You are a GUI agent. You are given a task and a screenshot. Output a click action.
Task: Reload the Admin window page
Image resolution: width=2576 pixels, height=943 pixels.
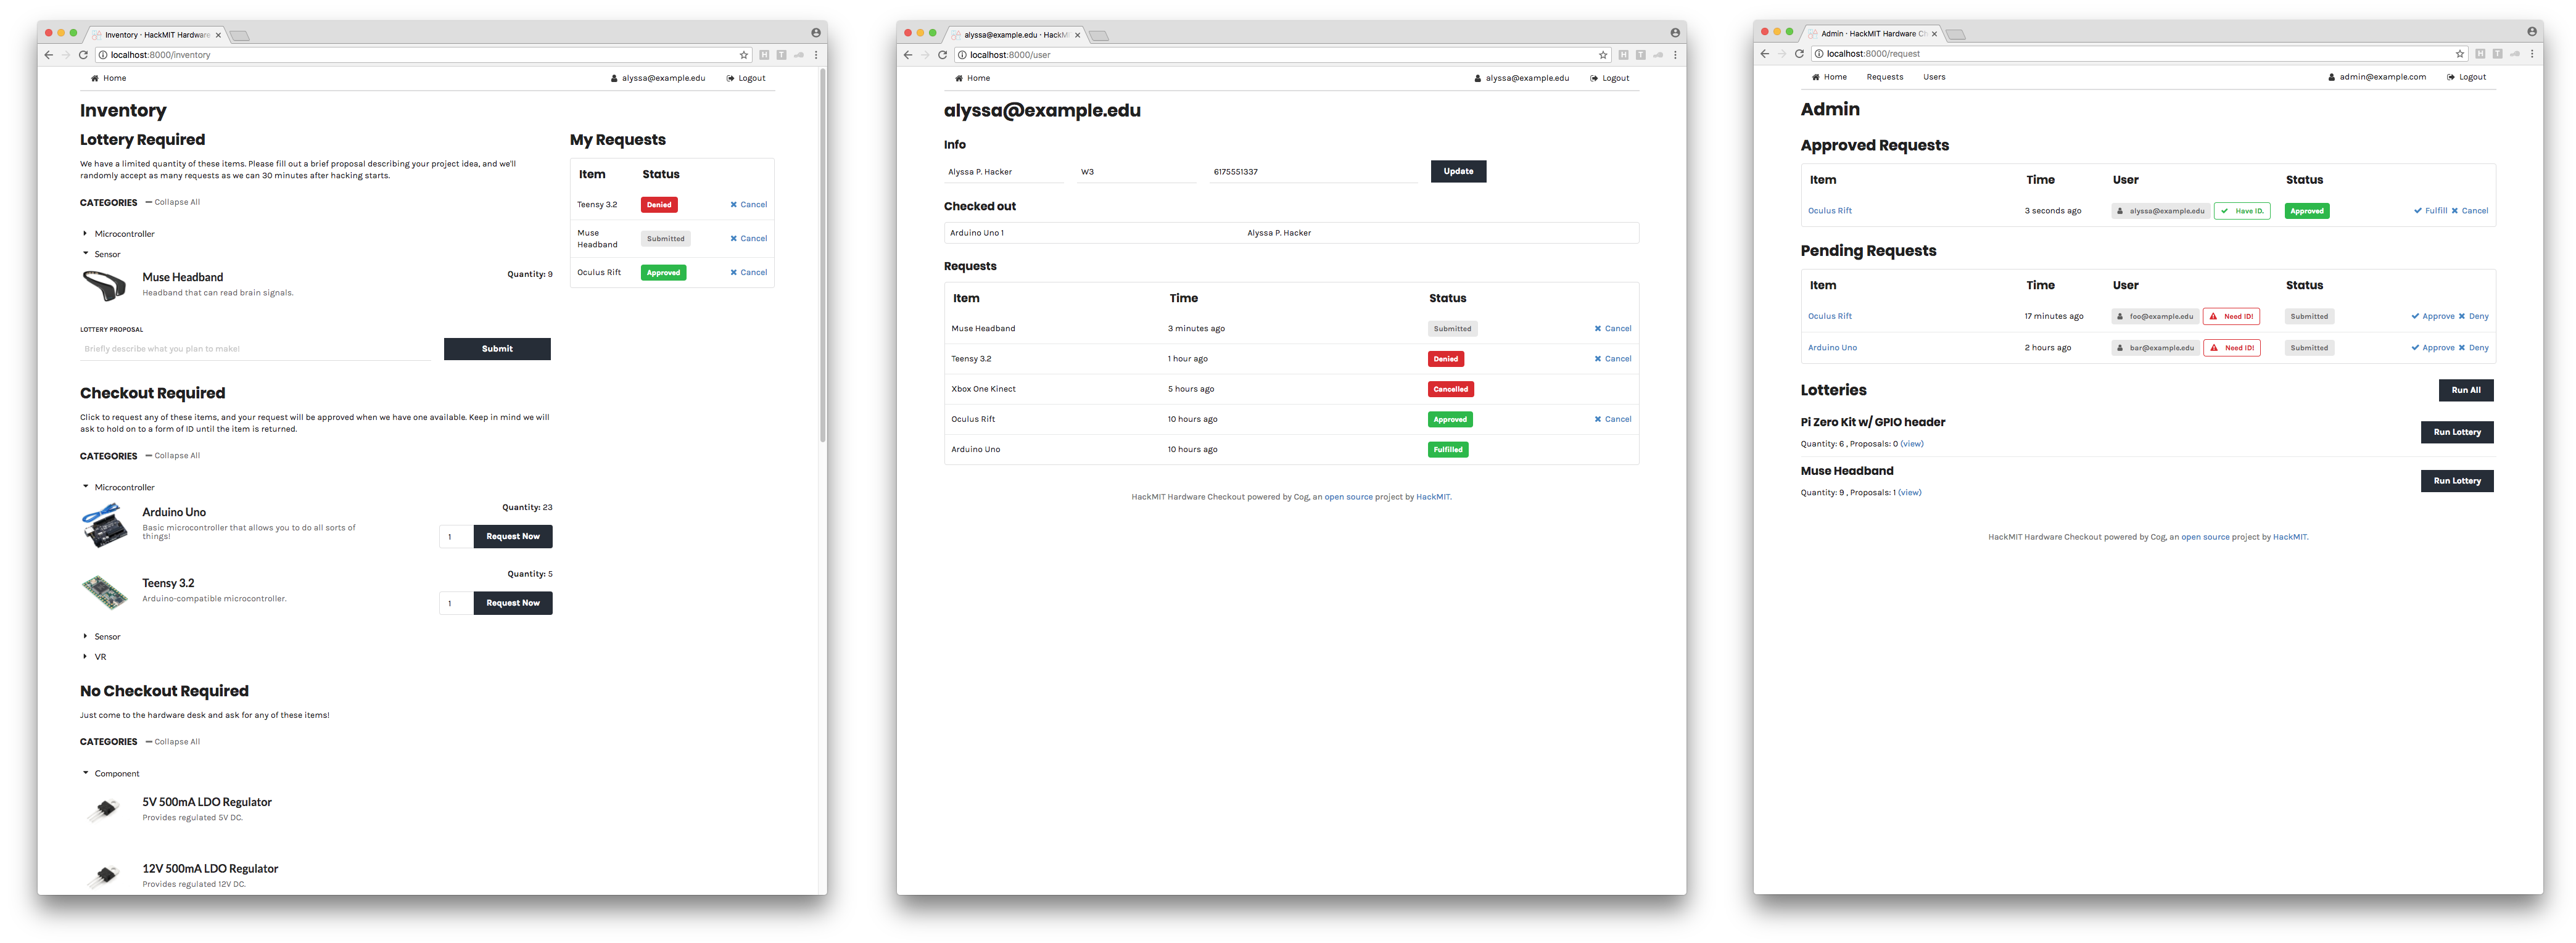point(1799,54)
